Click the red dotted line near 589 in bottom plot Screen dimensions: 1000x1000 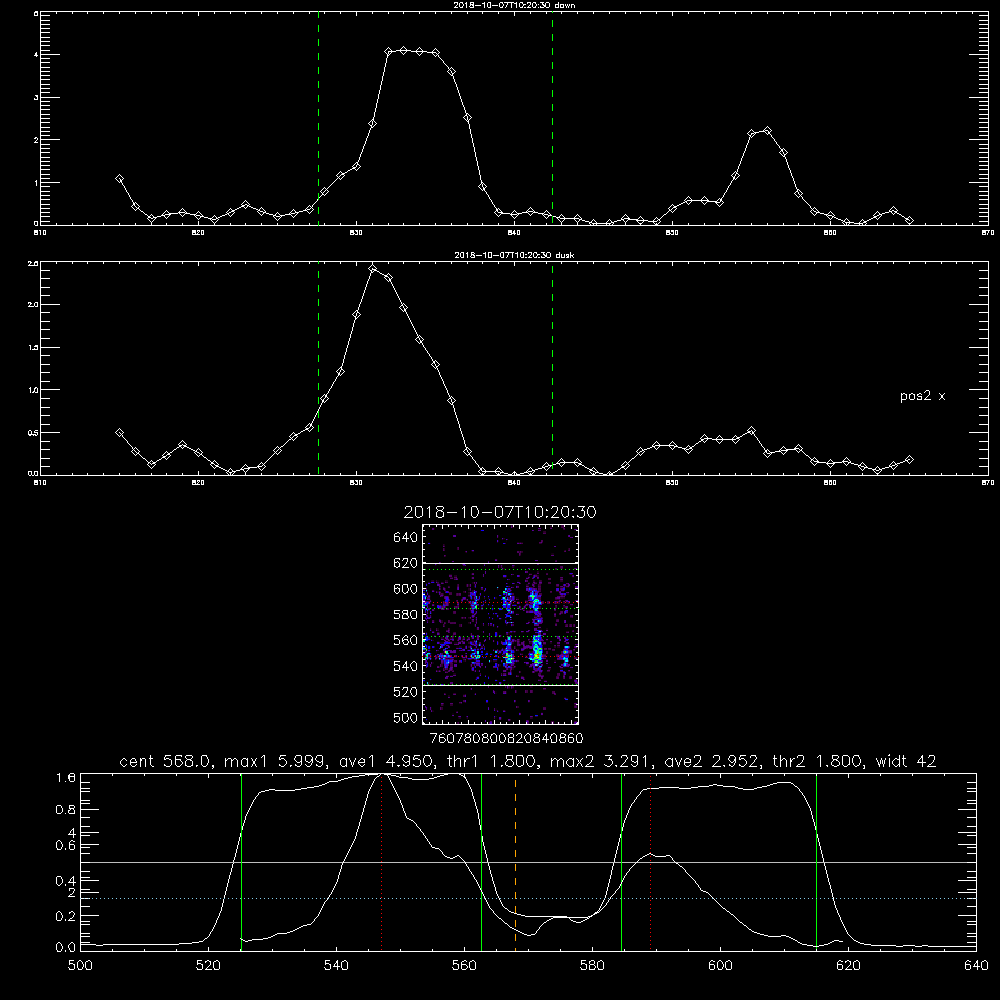coord(651,861)
